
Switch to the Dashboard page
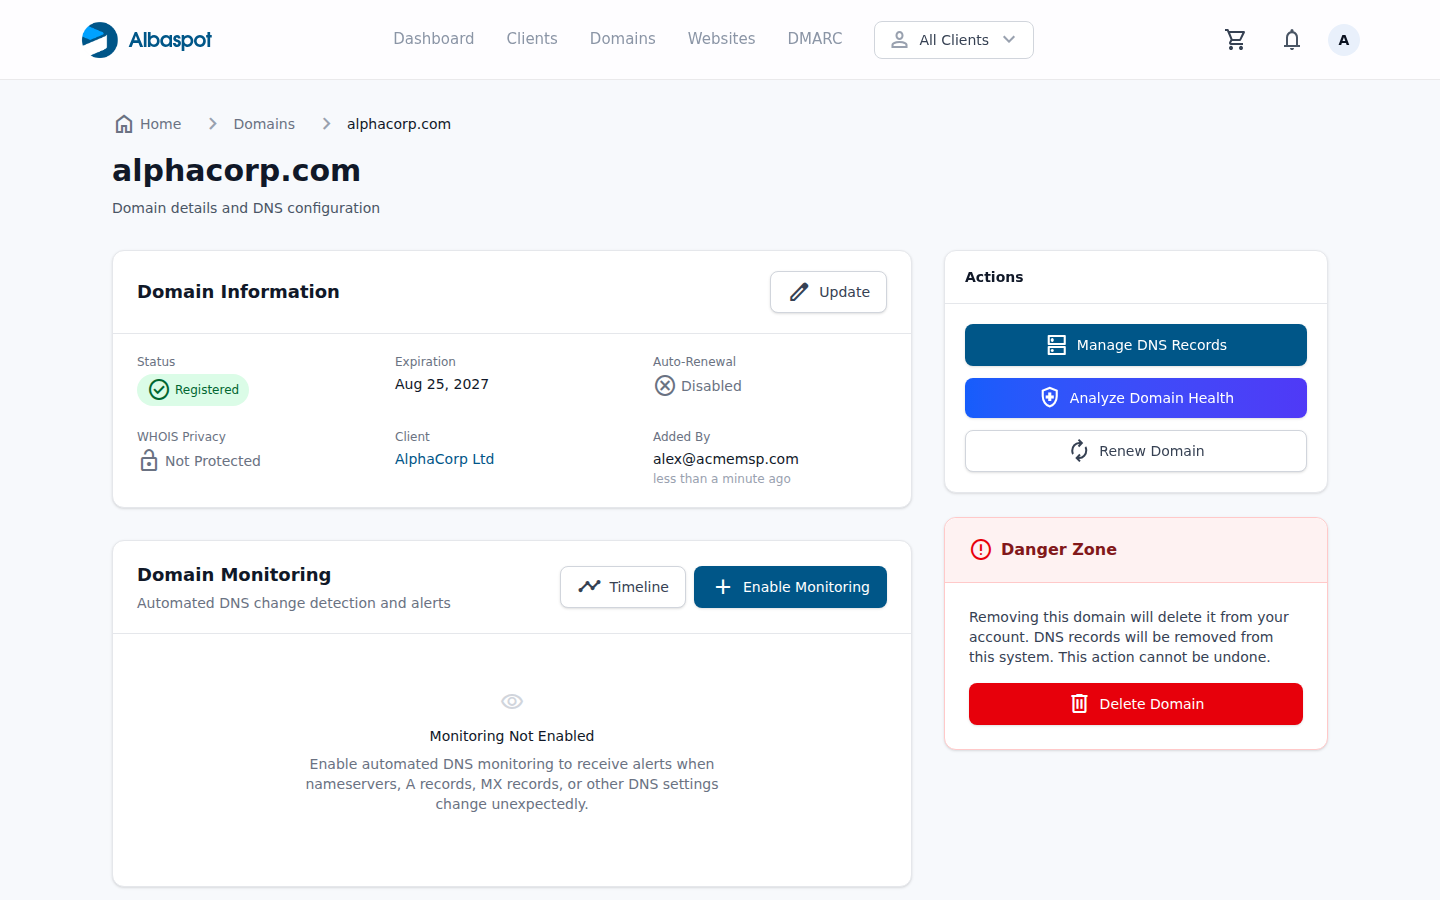433,38
